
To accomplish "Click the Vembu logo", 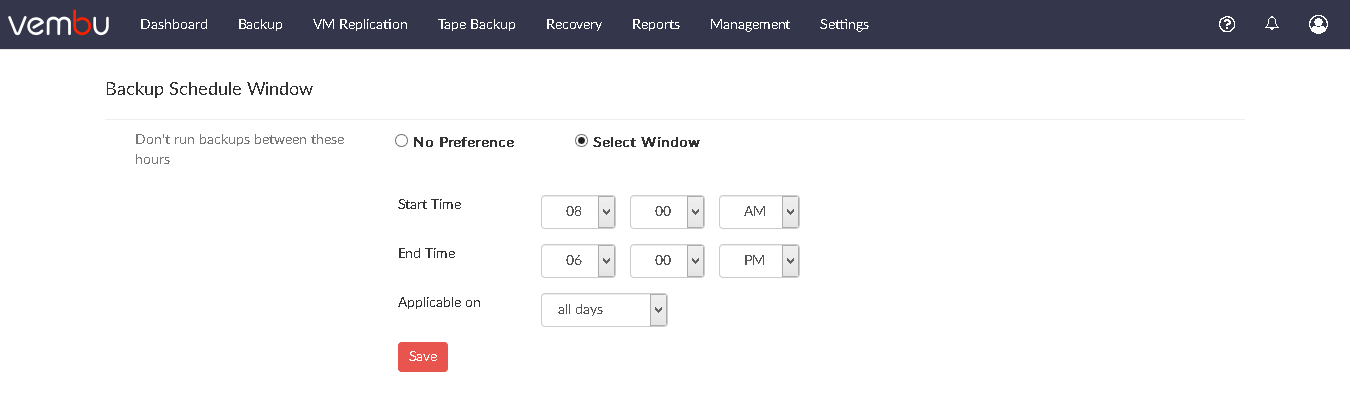I will tap(59, 24).
